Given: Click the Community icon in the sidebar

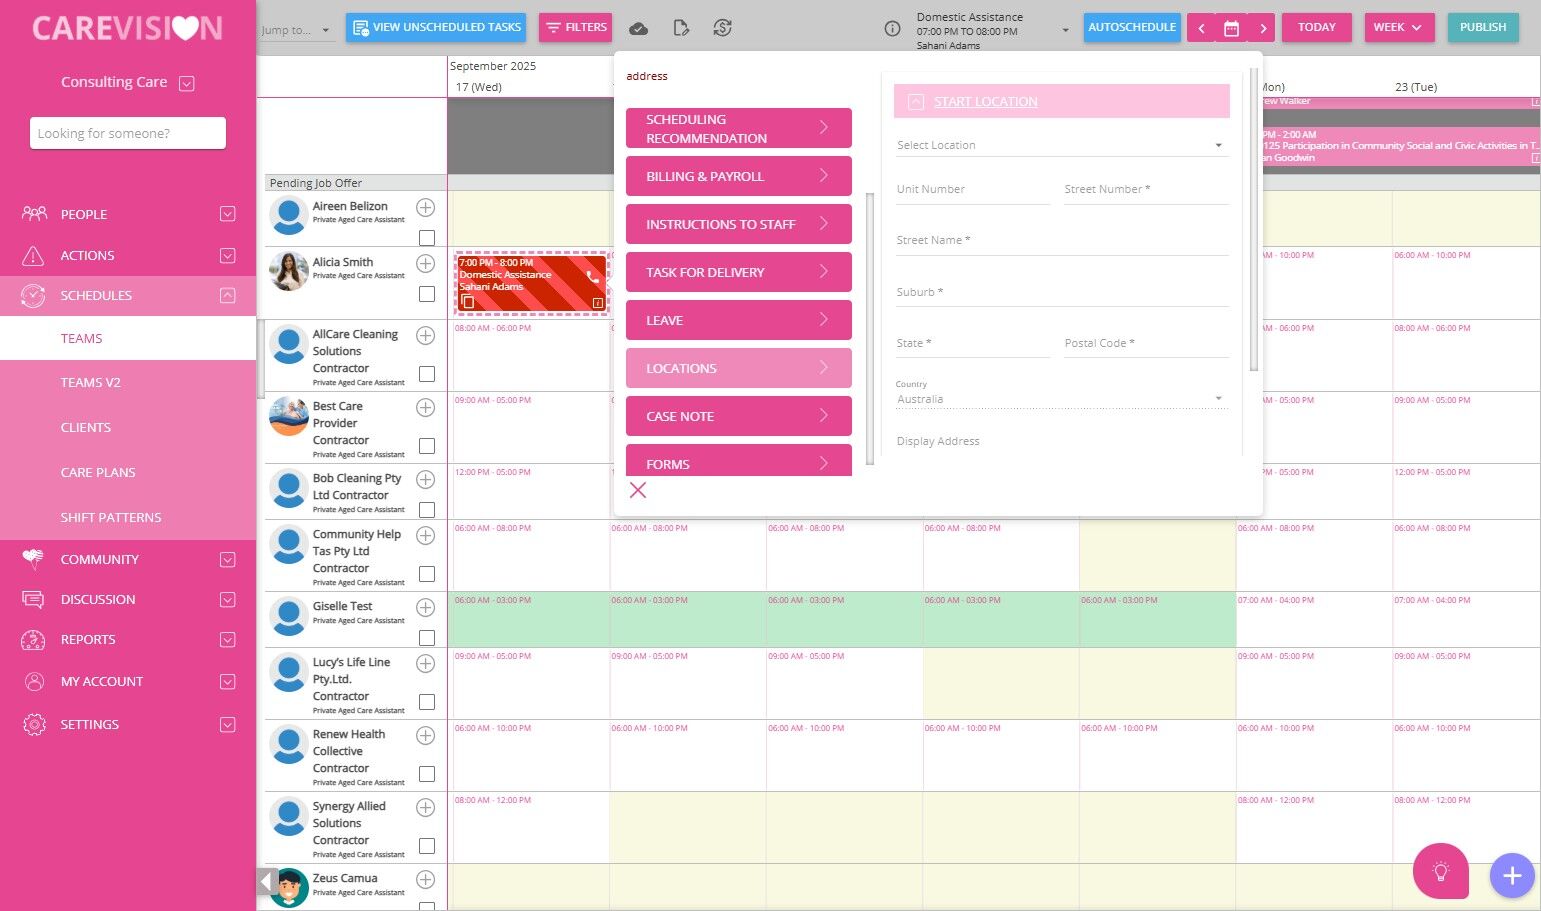Looking at the screenshot, I should pos(34,560).
